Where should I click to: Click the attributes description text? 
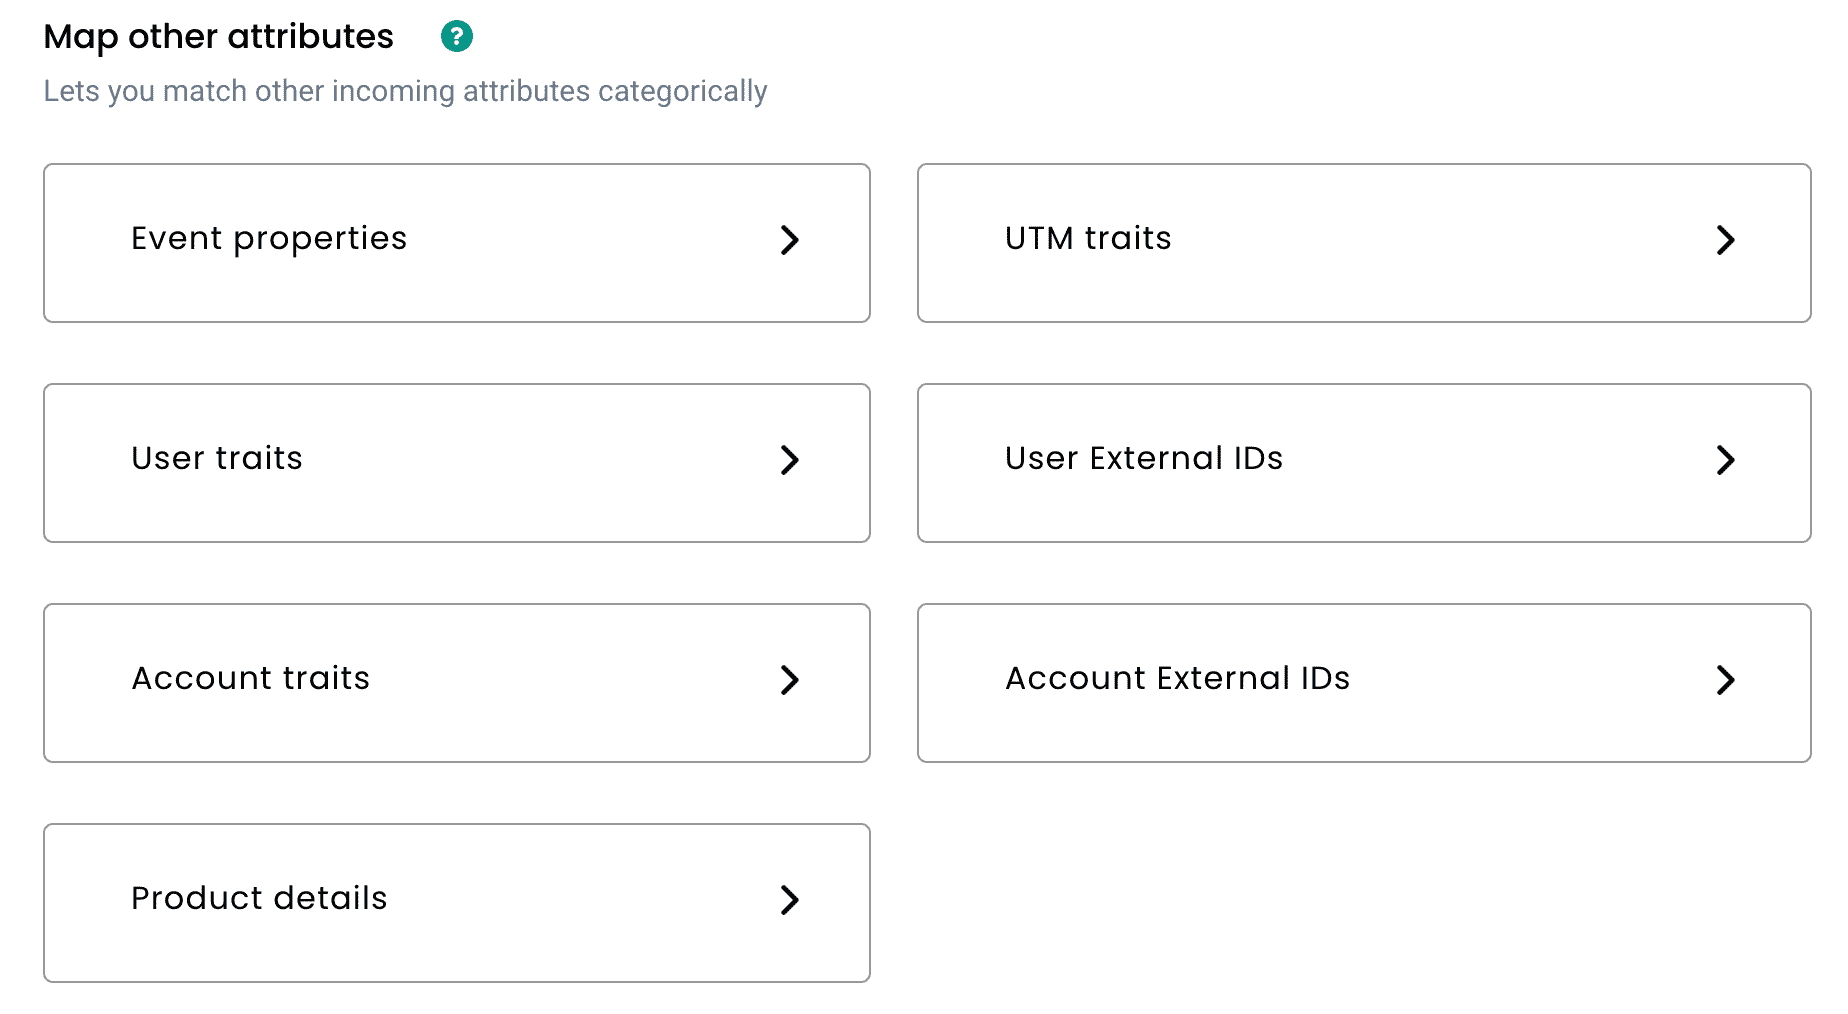tap(405, 90)
